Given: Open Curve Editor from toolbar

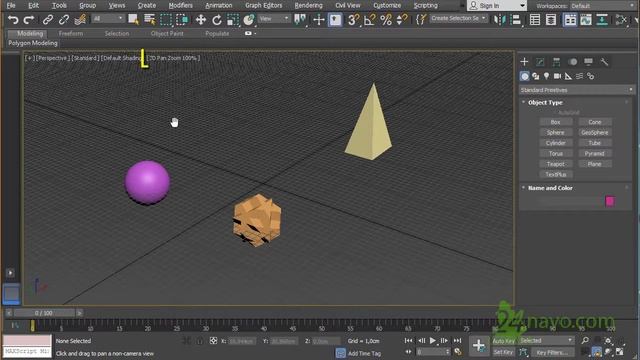Looking at the screenshot, I should [586, 19].
